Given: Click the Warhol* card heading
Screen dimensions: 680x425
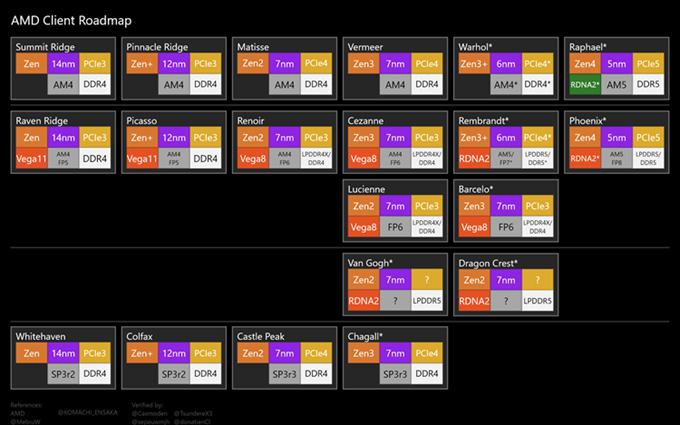Looking at the screenshot, I should point(475,47).
